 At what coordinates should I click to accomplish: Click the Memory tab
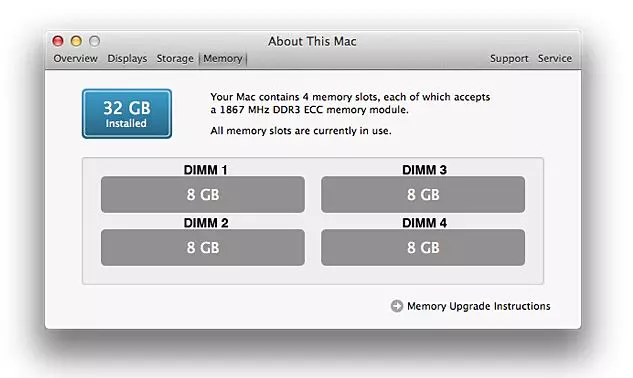coord(223,59)
